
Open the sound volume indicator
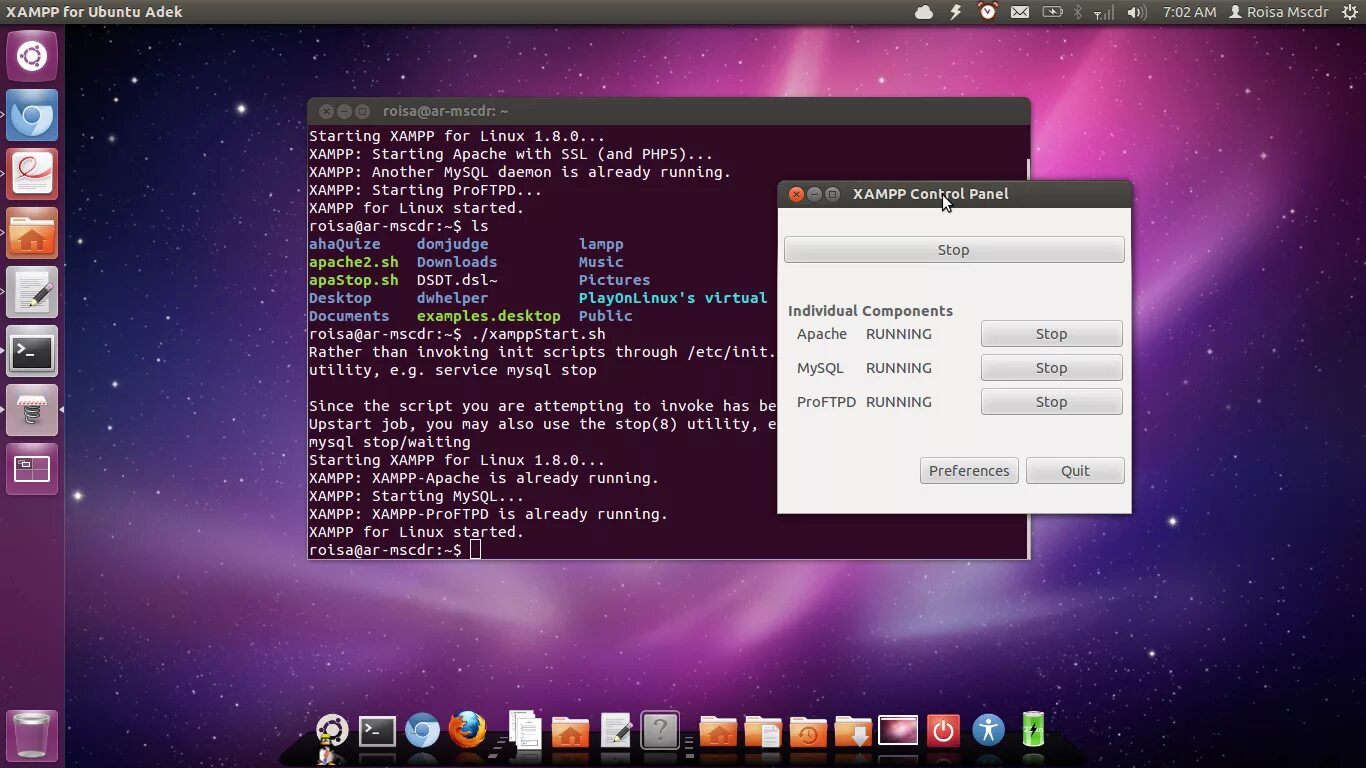tap(1136, 12)
